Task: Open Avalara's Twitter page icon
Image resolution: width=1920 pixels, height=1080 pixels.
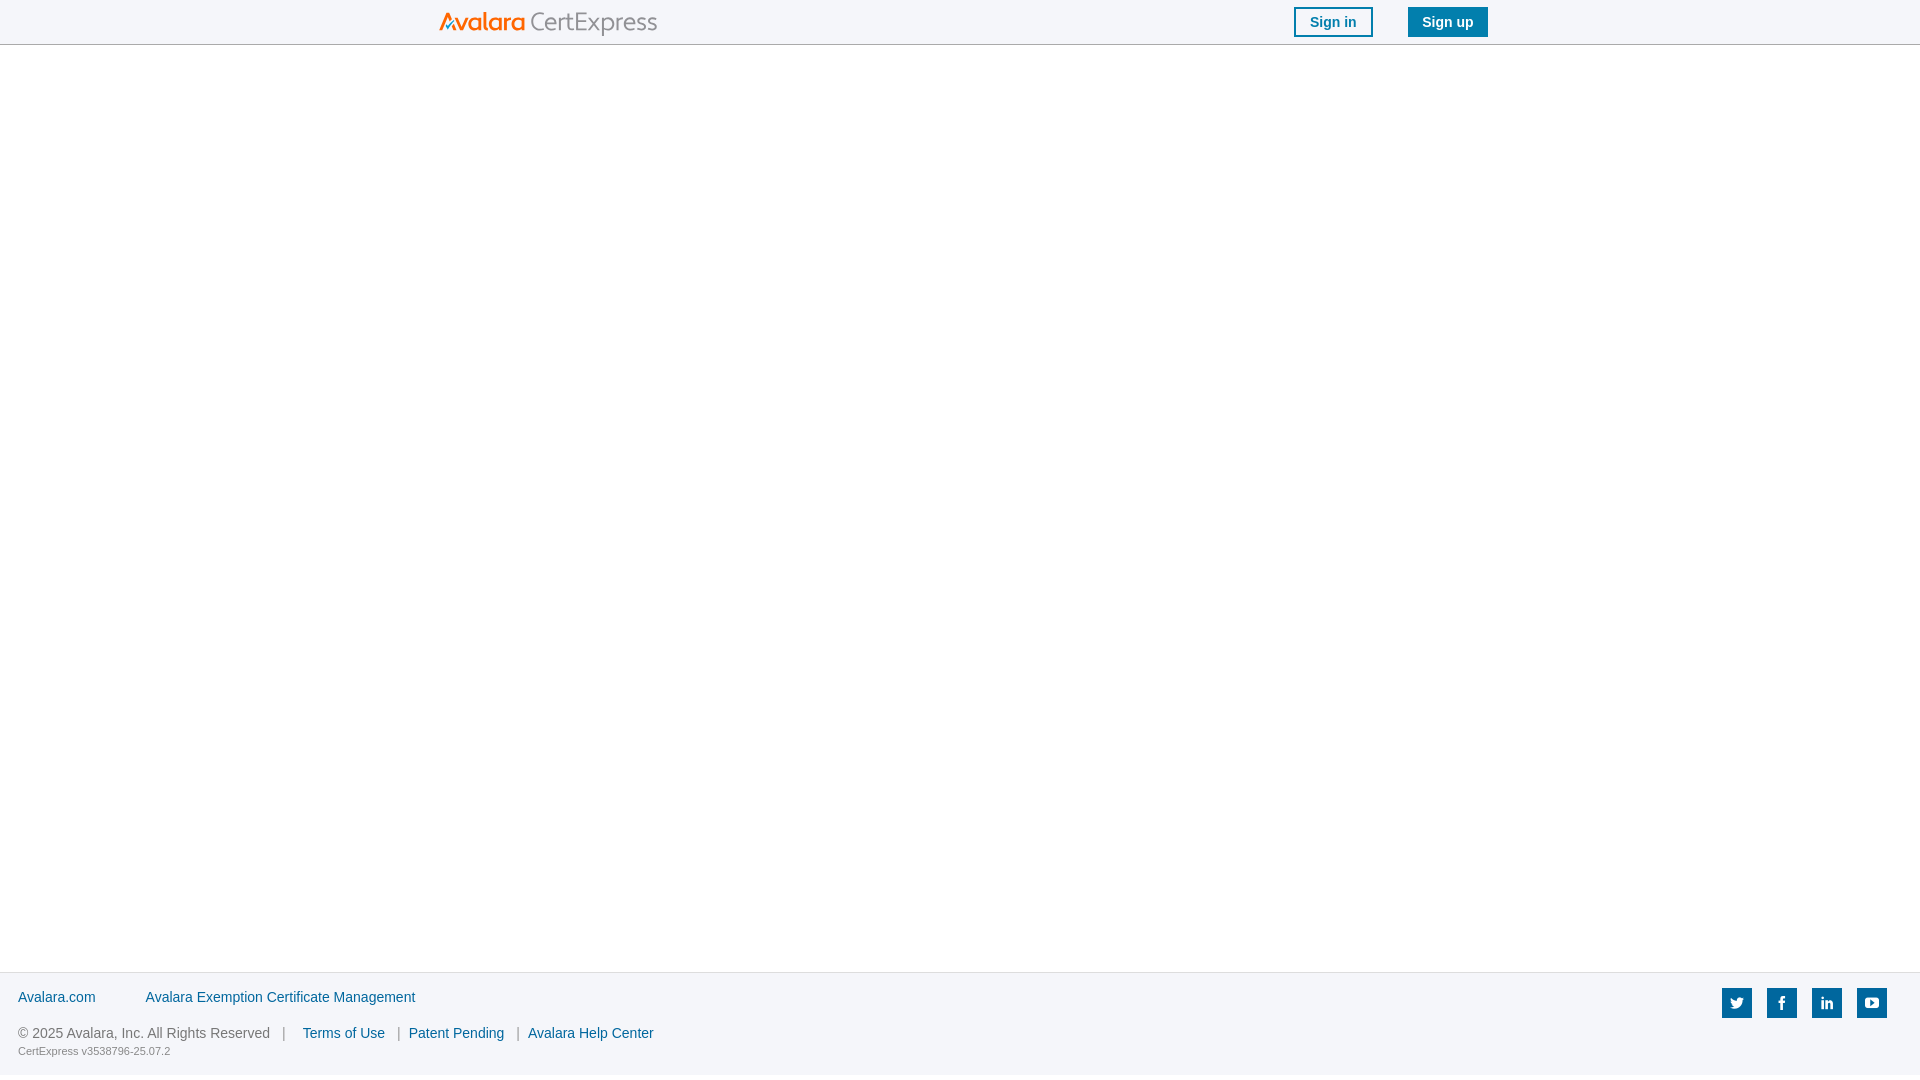Action: pyautogui.click(x=1737, y=1003)
